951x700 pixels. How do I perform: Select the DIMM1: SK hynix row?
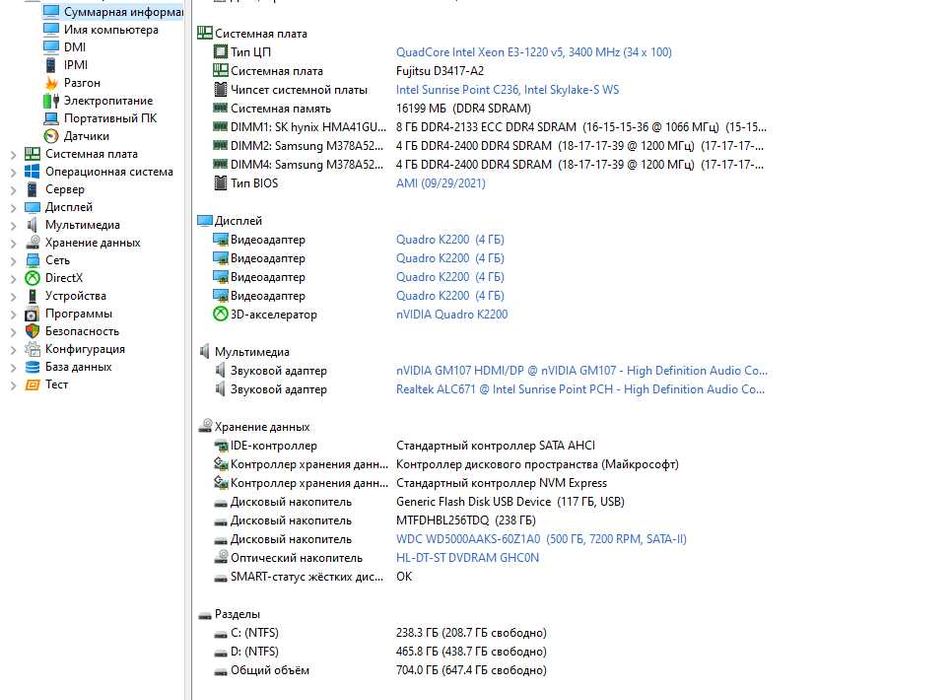489,127
